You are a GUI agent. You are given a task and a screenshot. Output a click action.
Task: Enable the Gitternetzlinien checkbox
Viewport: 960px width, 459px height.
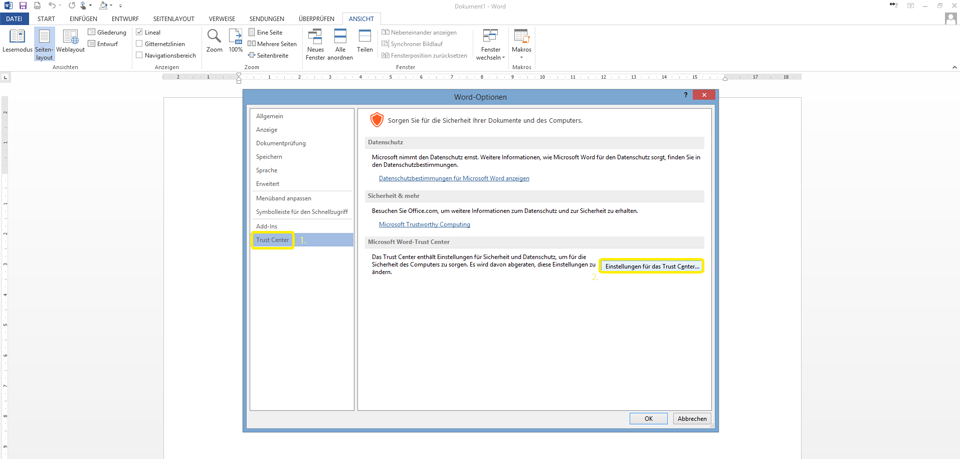[139, 44]
